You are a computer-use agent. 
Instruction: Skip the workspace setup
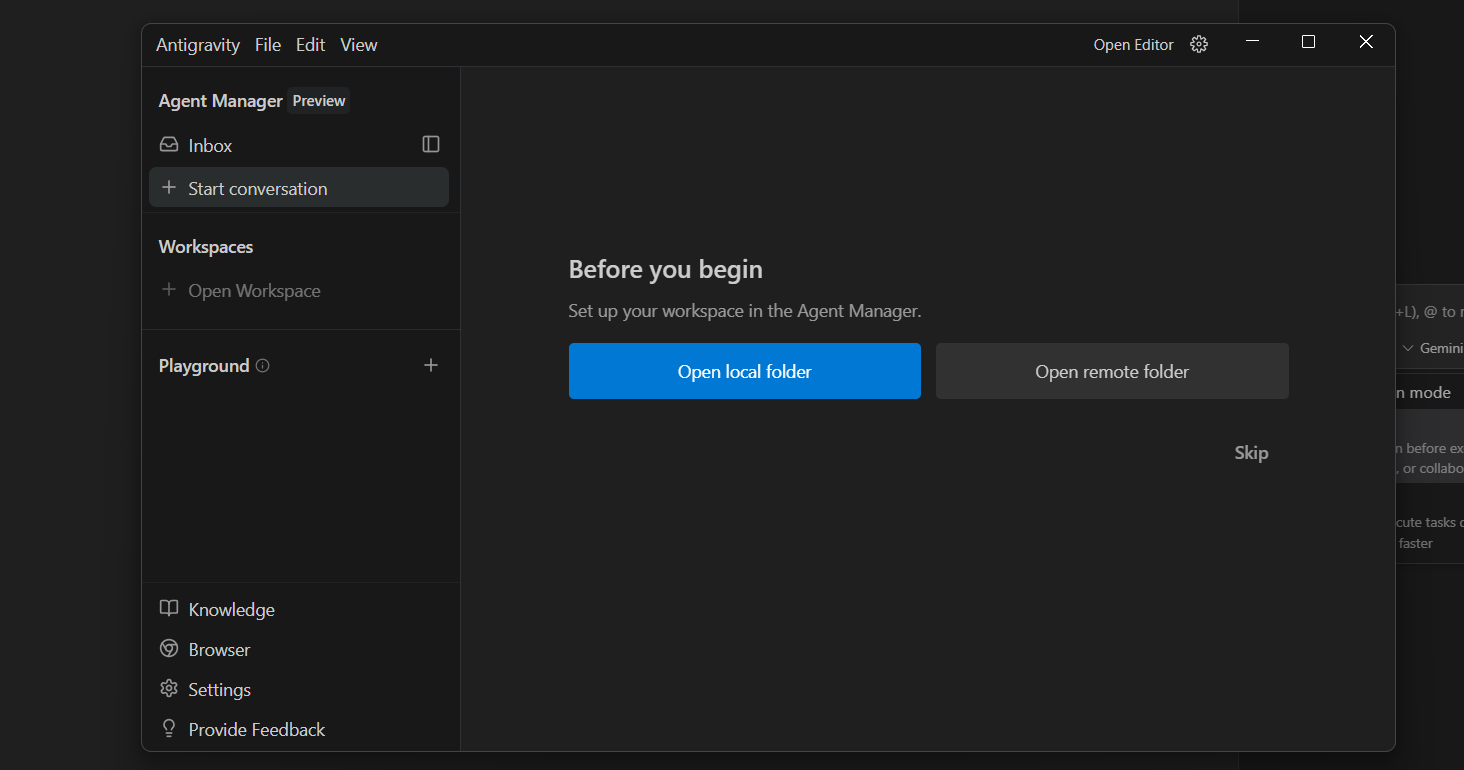pos(1251,453)
